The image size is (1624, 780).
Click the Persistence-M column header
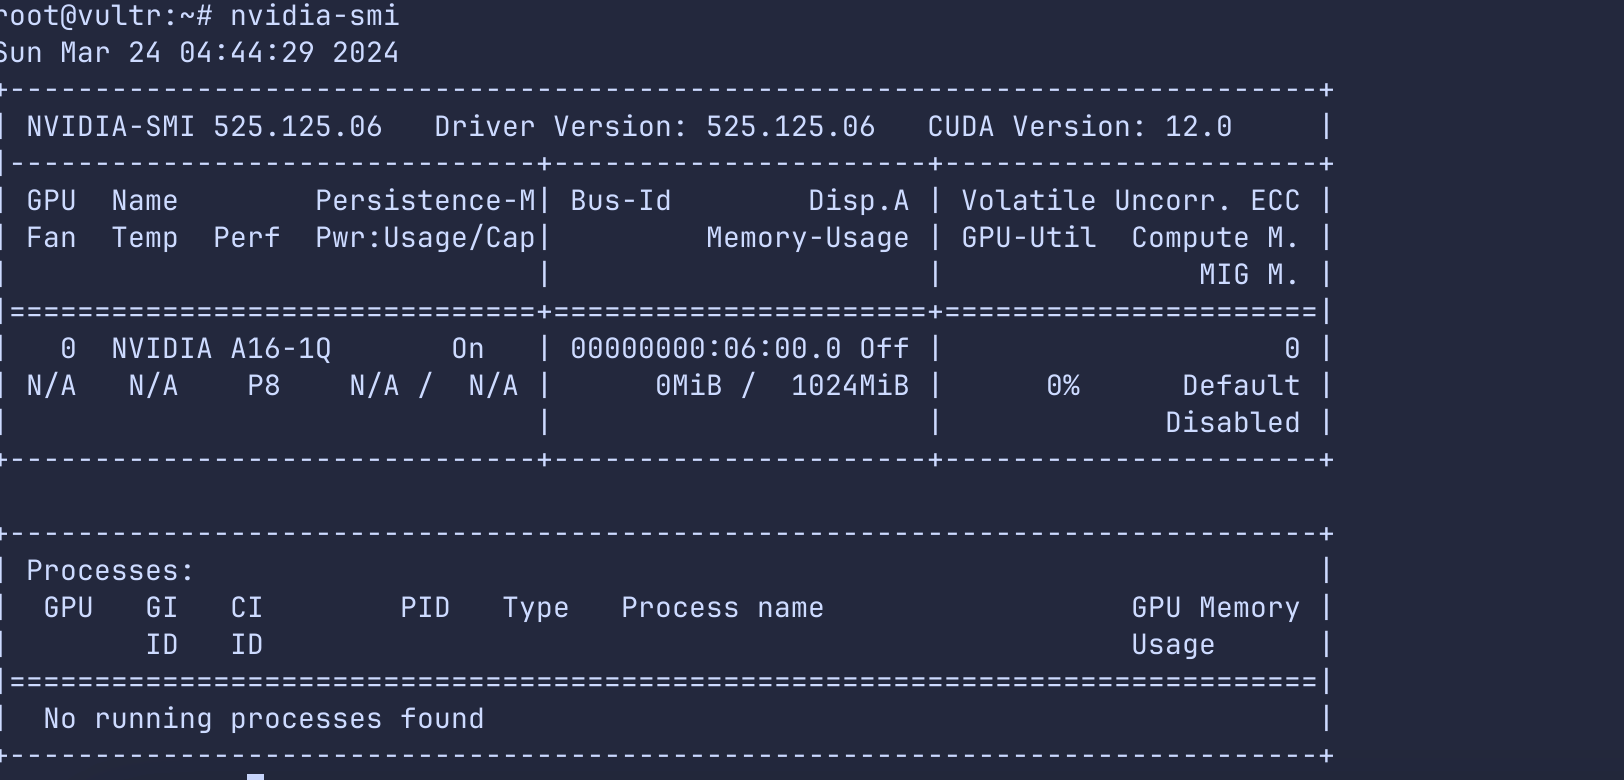tap(425, 201)
